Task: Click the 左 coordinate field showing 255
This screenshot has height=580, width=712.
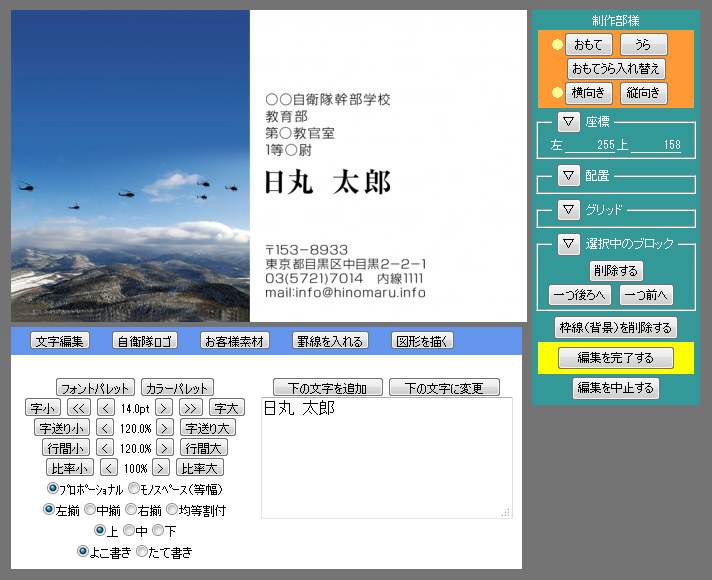Action: point(590,145)
